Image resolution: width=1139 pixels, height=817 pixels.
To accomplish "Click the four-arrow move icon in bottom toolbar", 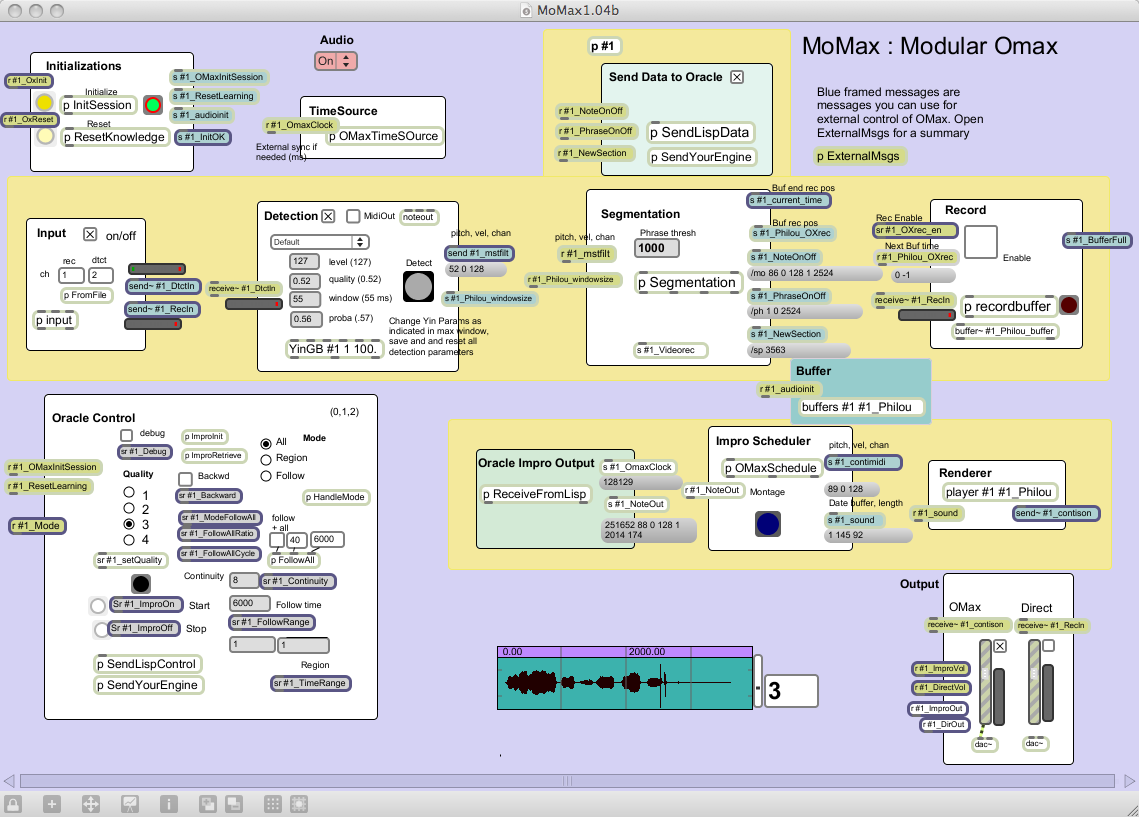I will tap(91, 804).
